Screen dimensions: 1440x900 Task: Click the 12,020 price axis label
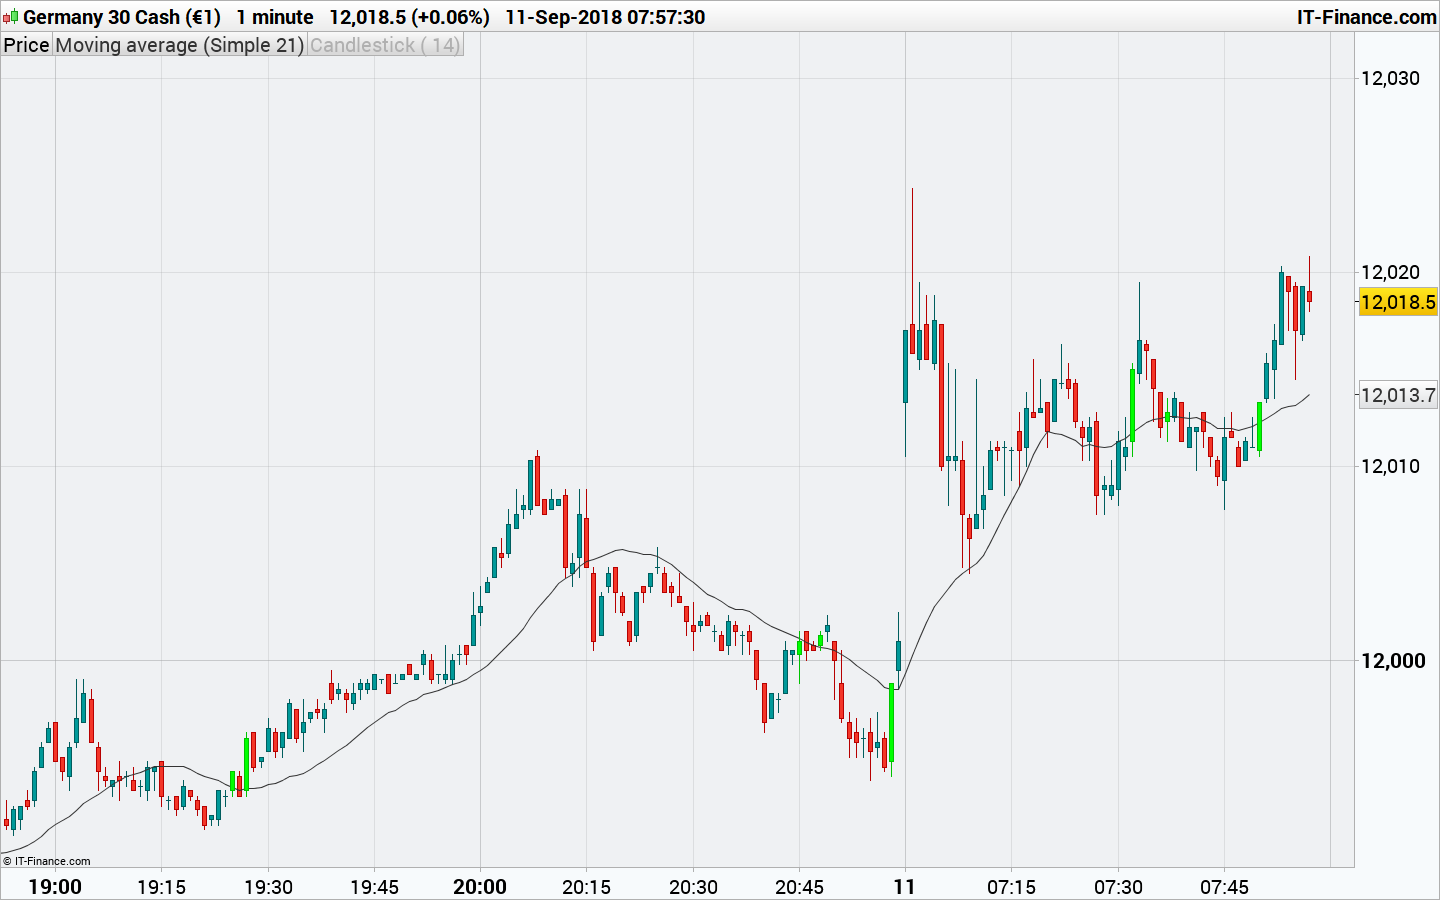[1390, 272]
